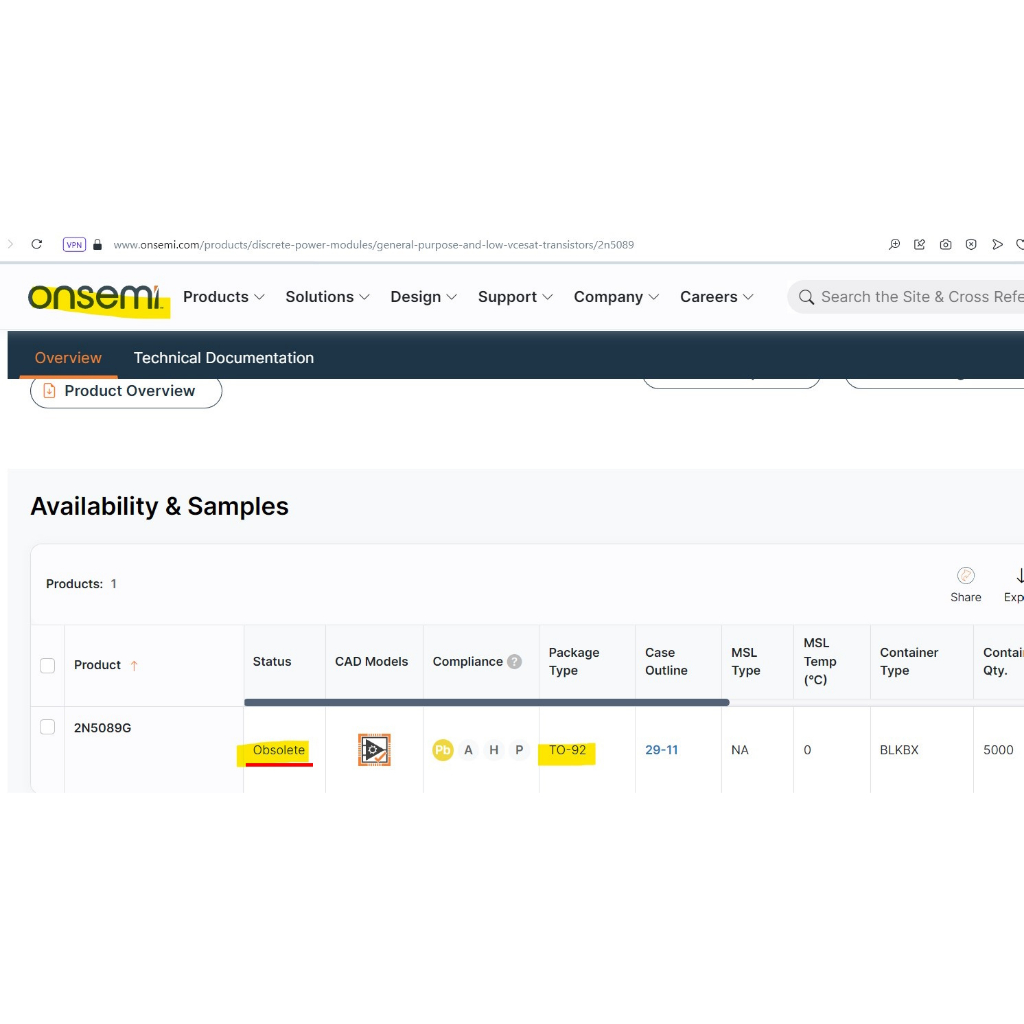Toggle the select-all products checkbox
This screenshot has width=1024, height=1024.
[48, 665]
